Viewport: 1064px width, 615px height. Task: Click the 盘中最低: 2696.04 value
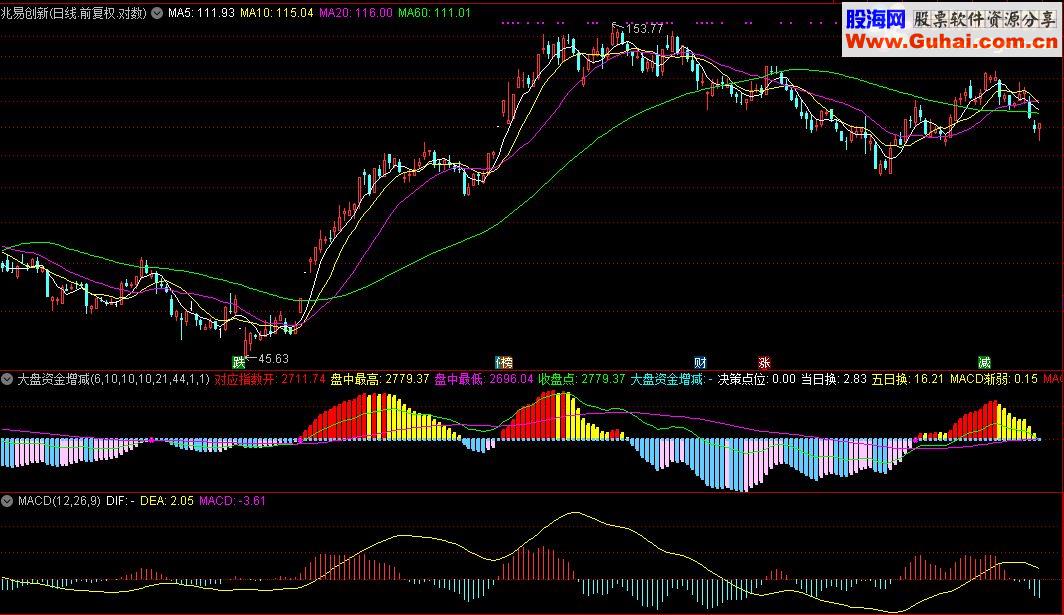tap(484, 379)
